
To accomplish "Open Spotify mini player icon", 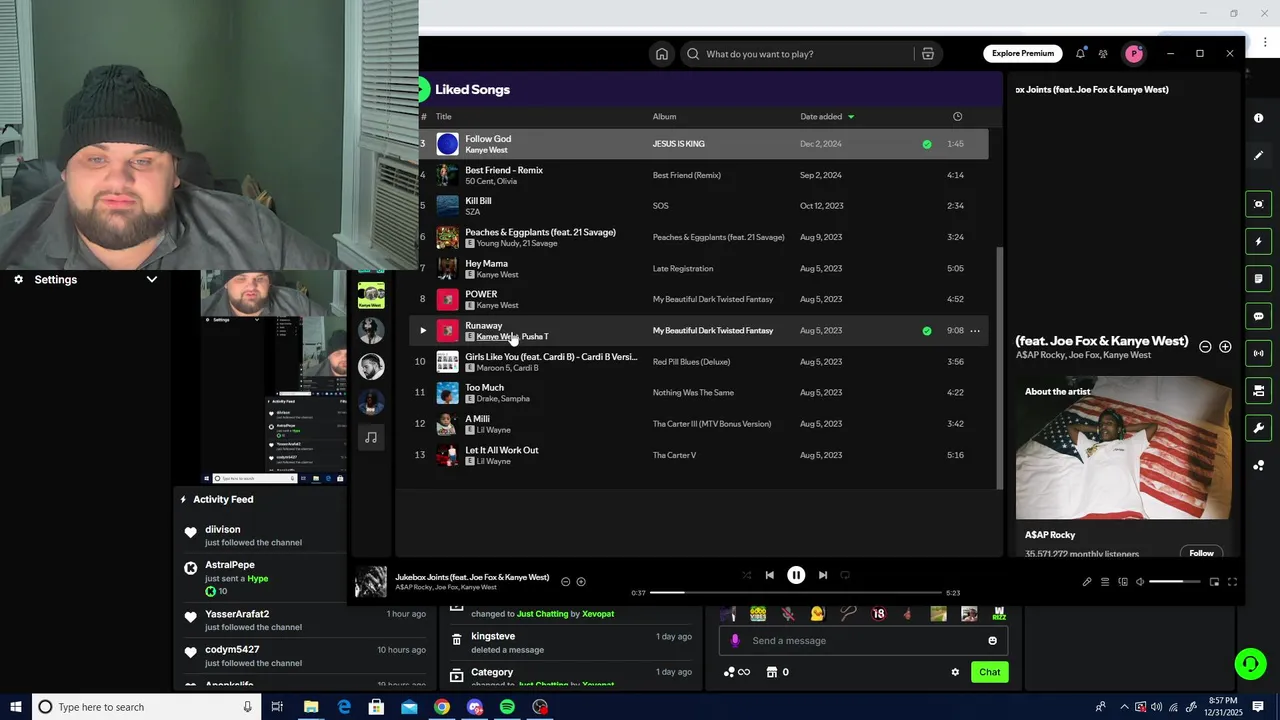I will [1214, 582].
